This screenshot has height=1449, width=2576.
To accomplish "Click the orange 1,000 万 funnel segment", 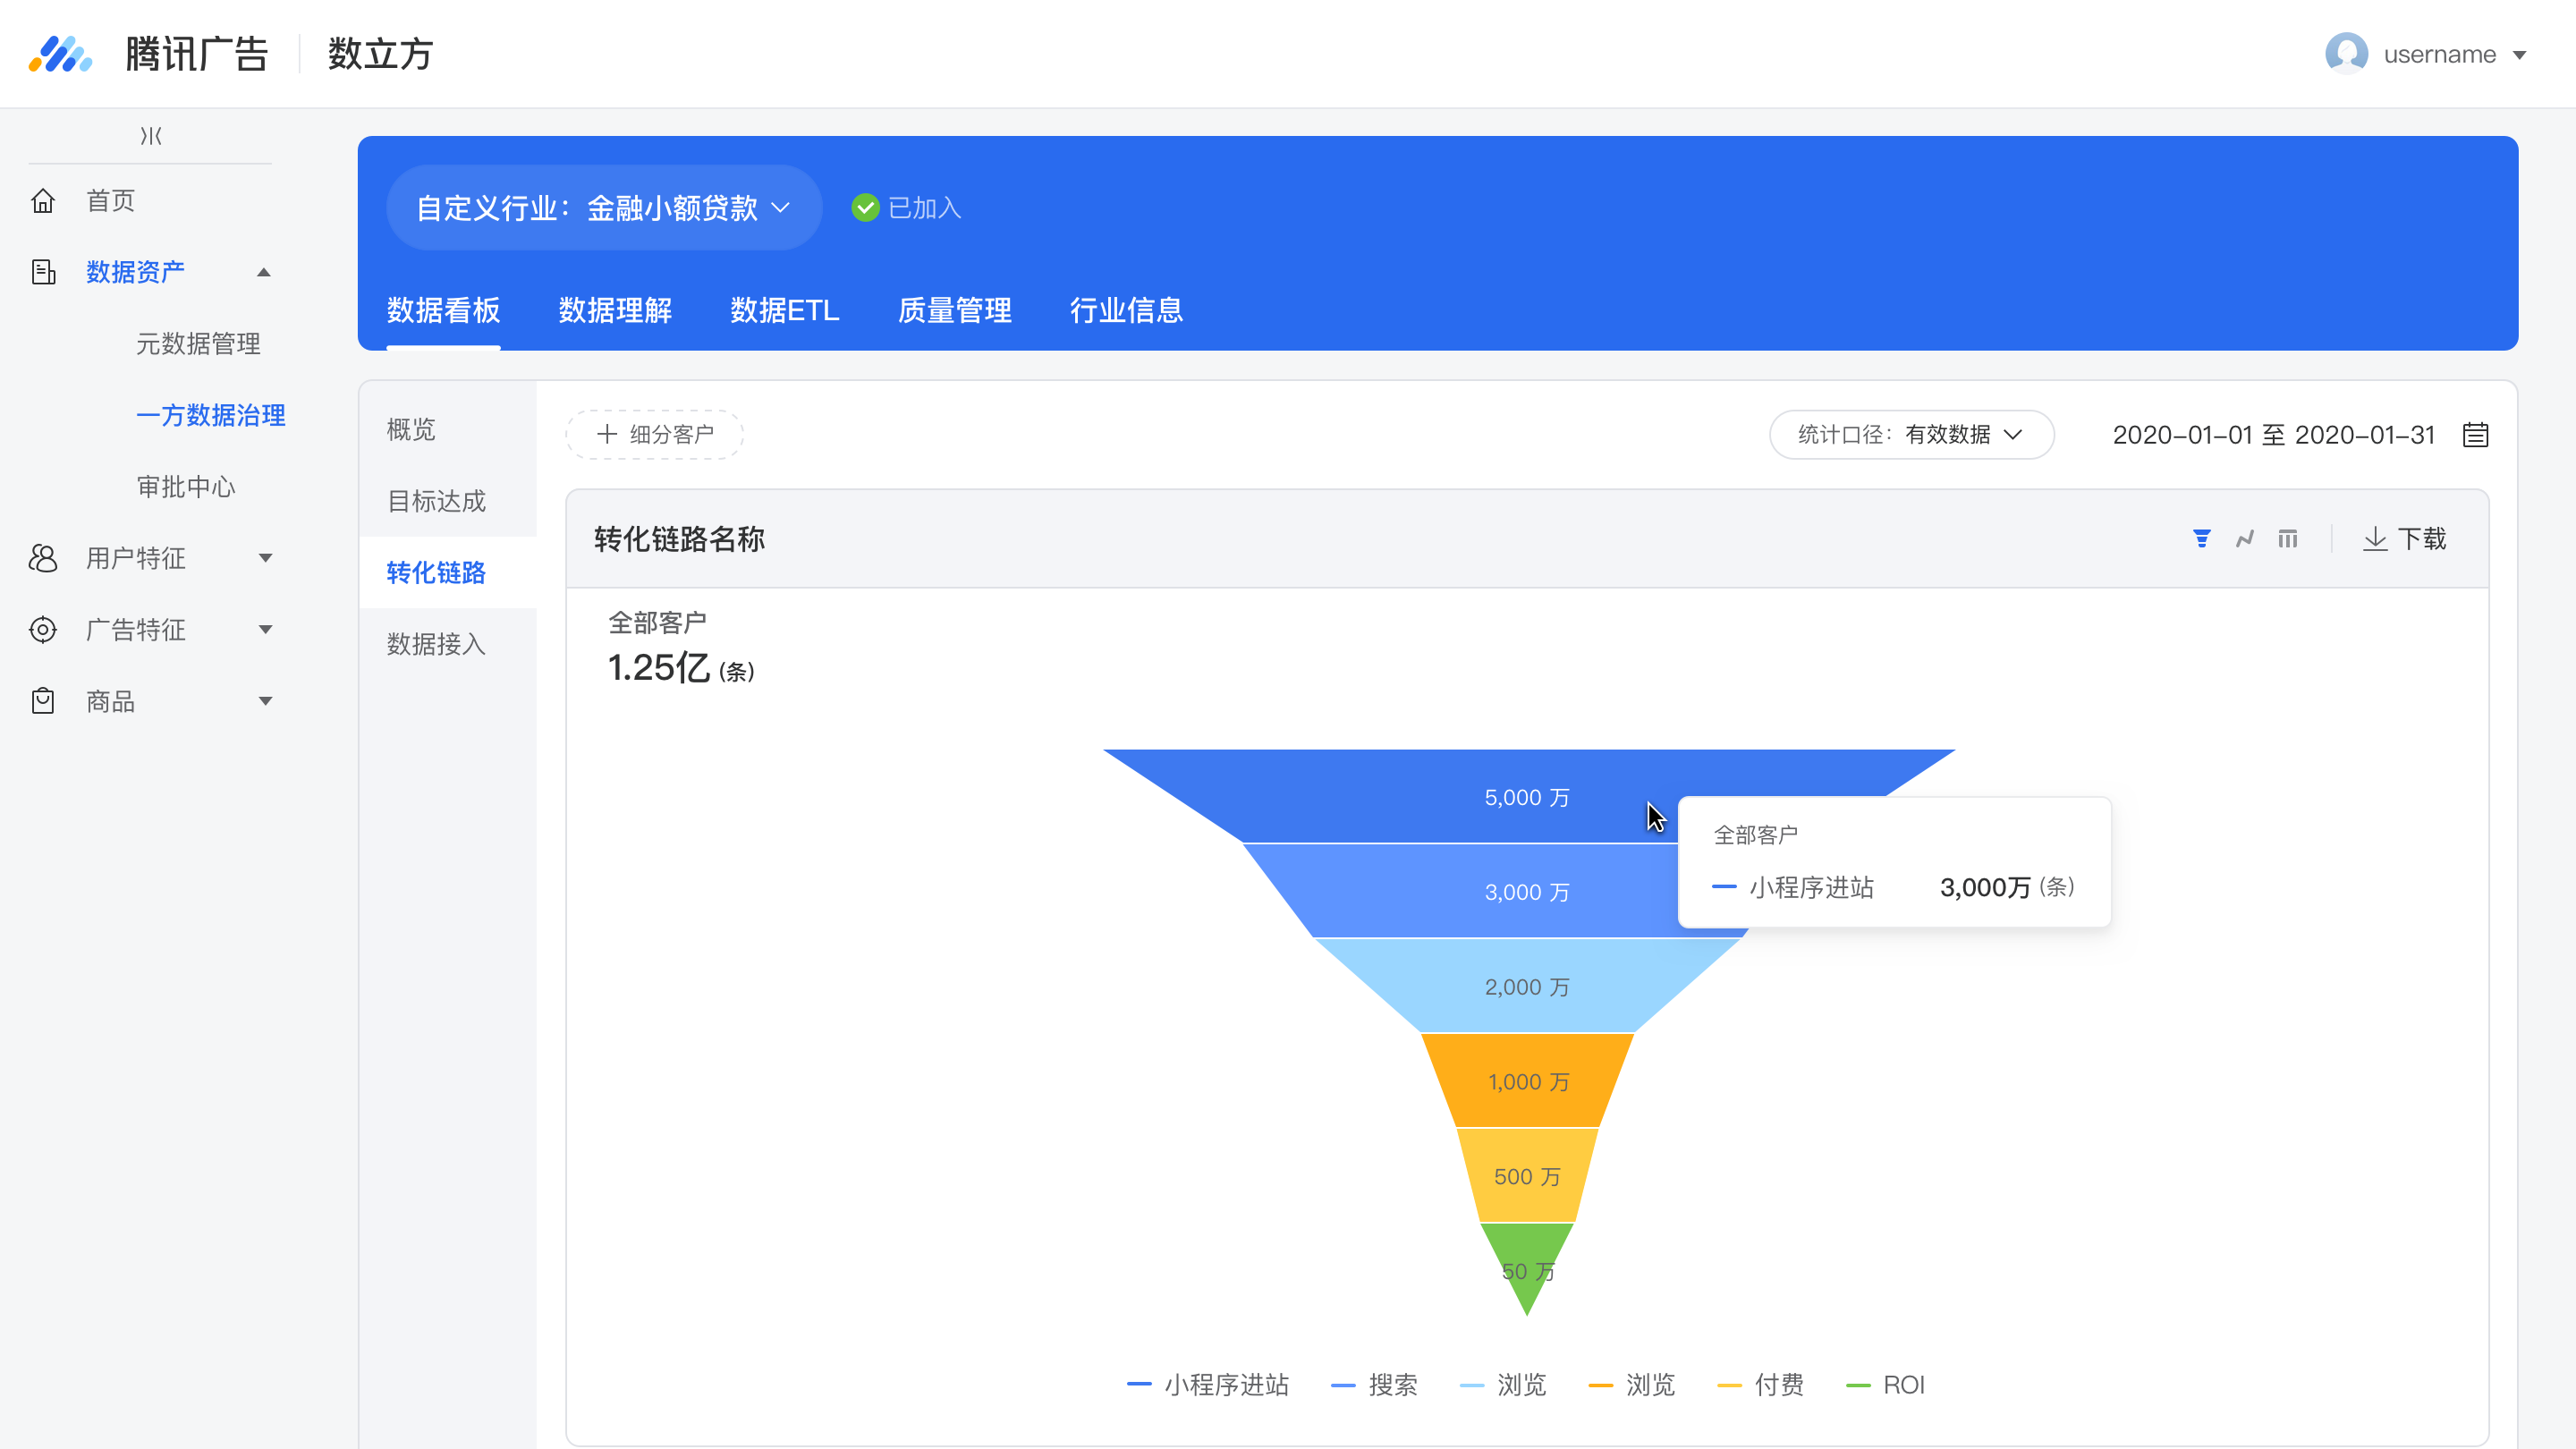I will 1527,1081.
